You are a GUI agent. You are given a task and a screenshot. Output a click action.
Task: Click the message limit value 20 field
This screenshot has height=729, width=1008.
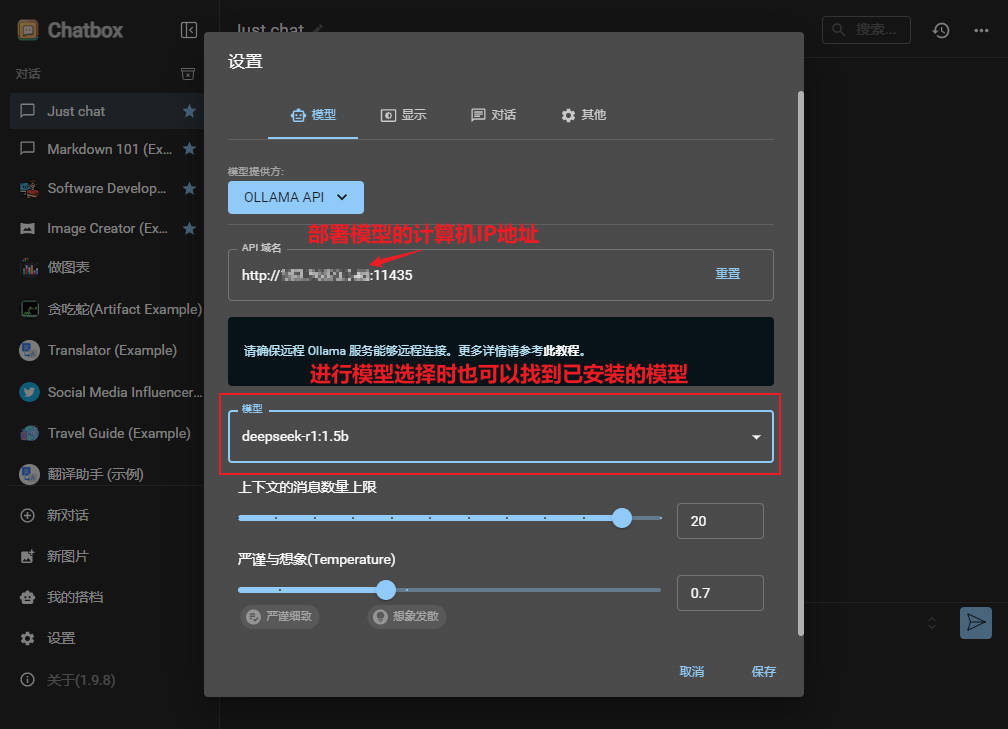(720, 521)
